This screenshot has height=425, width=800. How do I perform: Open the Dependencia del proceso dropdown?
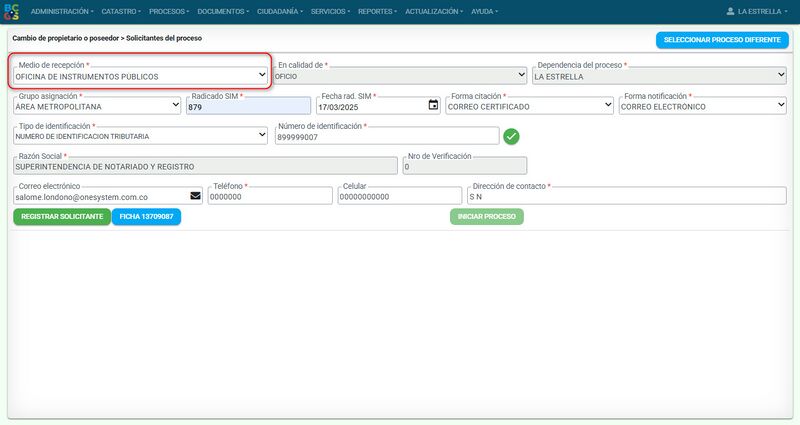tap(659, 76)
